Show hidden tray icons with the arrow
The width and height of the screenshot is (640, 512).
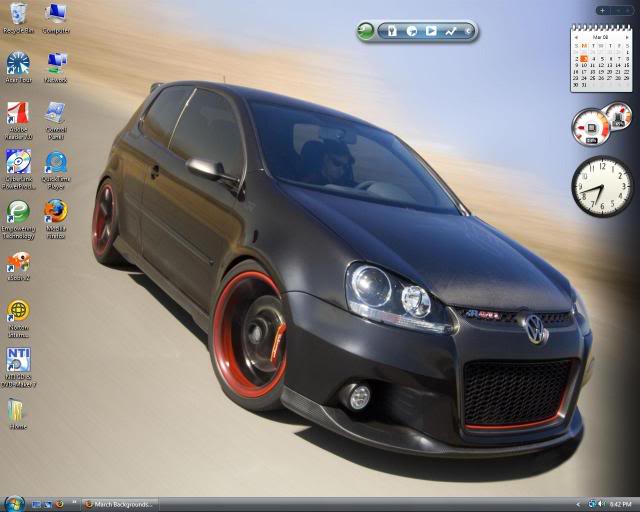[578, 505]
